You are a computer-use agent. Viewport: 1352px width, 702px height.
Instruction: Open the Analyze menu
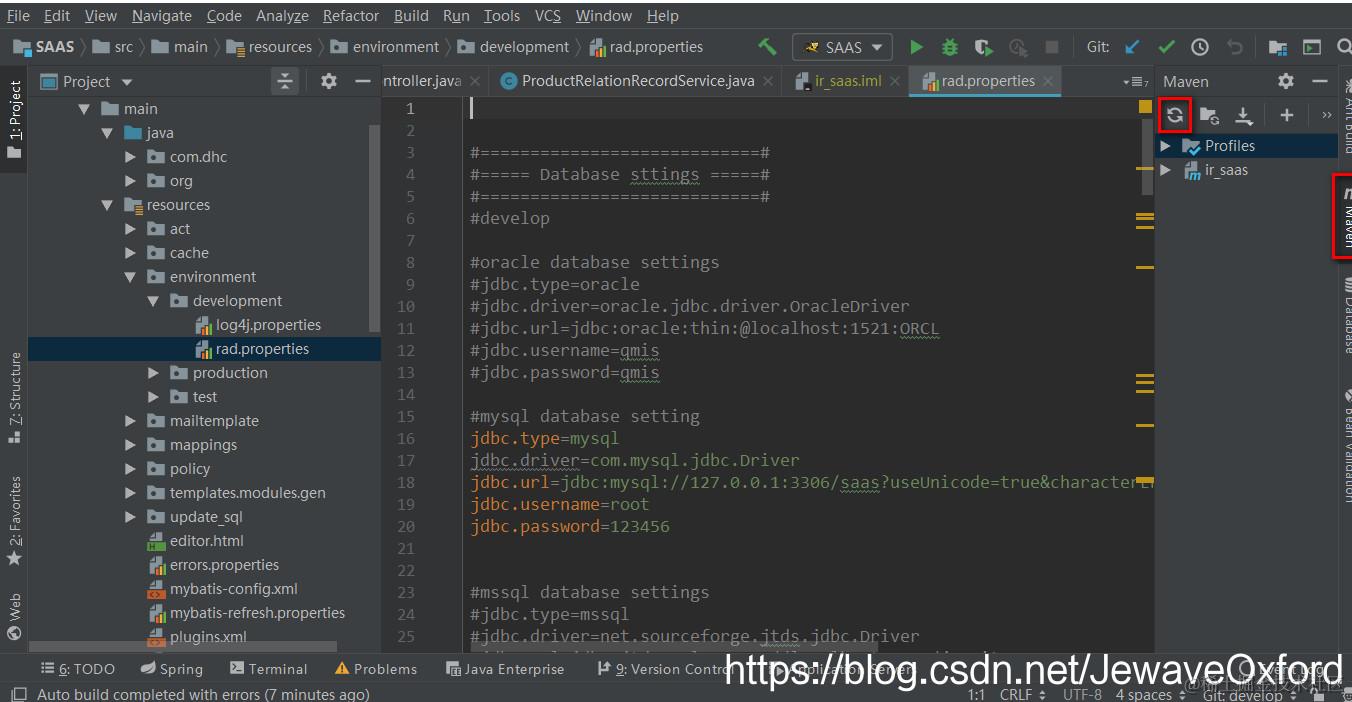283,16
